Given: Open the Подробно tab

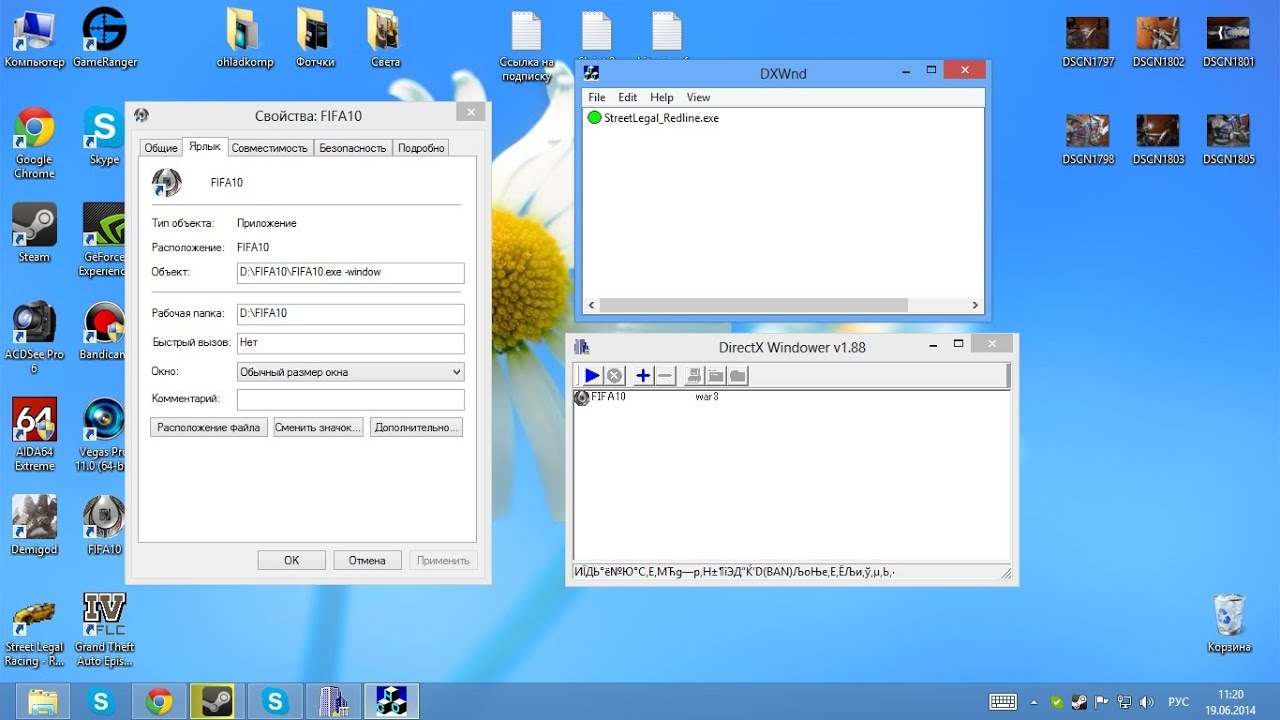Looking at the screenshot, I should coord(421,148).
